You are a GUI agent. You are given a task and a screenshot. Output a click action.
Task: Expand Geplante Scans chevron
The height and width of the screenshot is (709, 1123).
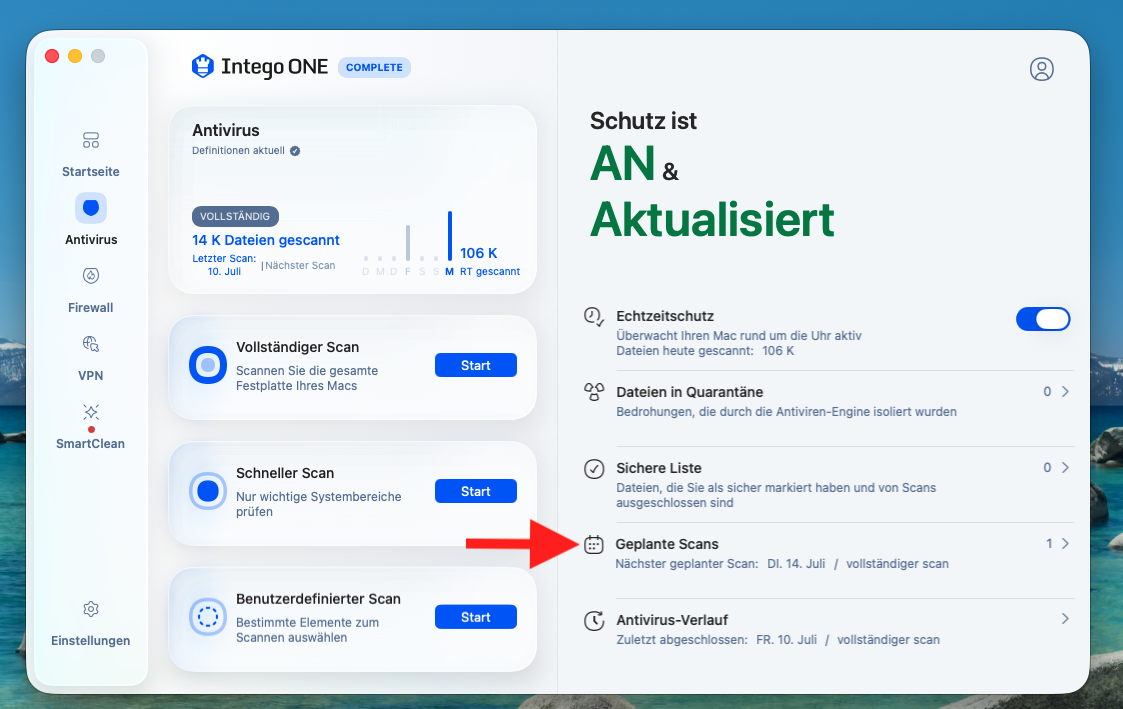[1065, 544]
